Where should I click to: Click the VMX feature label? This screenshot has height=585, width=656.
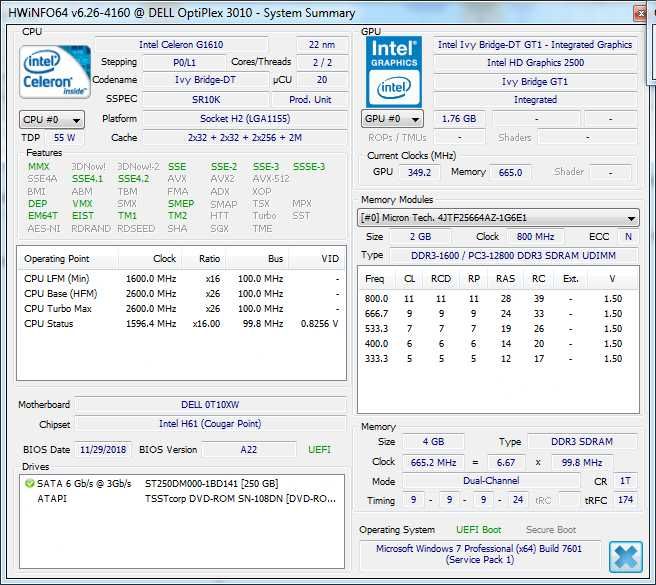coord(82,203)
